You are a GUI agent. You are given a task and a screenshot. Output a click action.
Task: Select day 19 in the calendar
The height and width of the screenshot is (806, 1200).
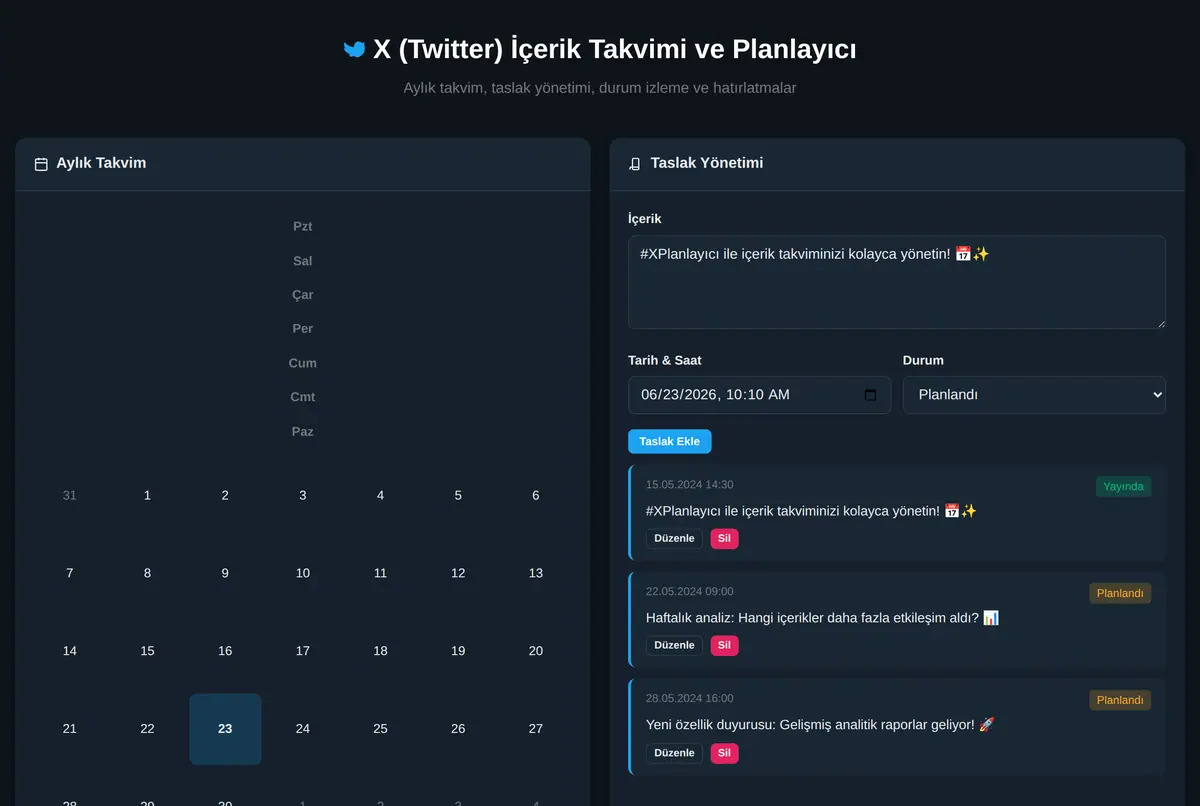point(458,651)
